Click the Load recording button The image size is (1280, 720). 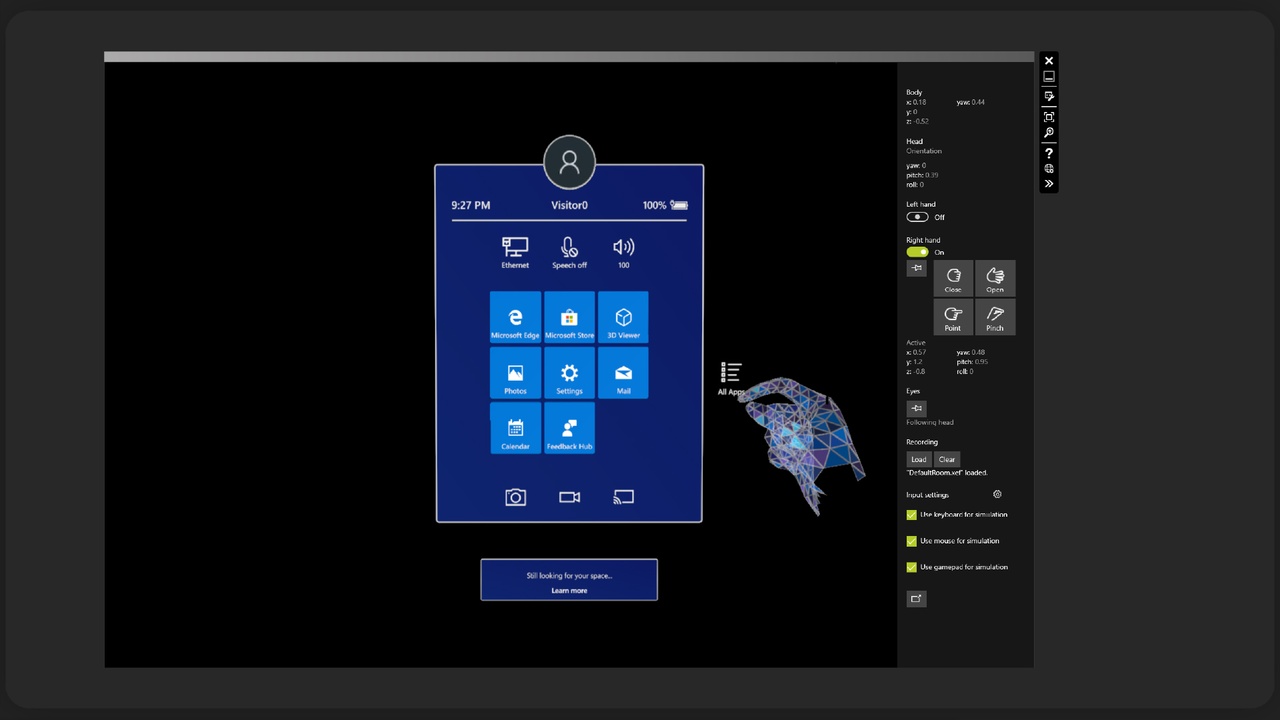919,459
